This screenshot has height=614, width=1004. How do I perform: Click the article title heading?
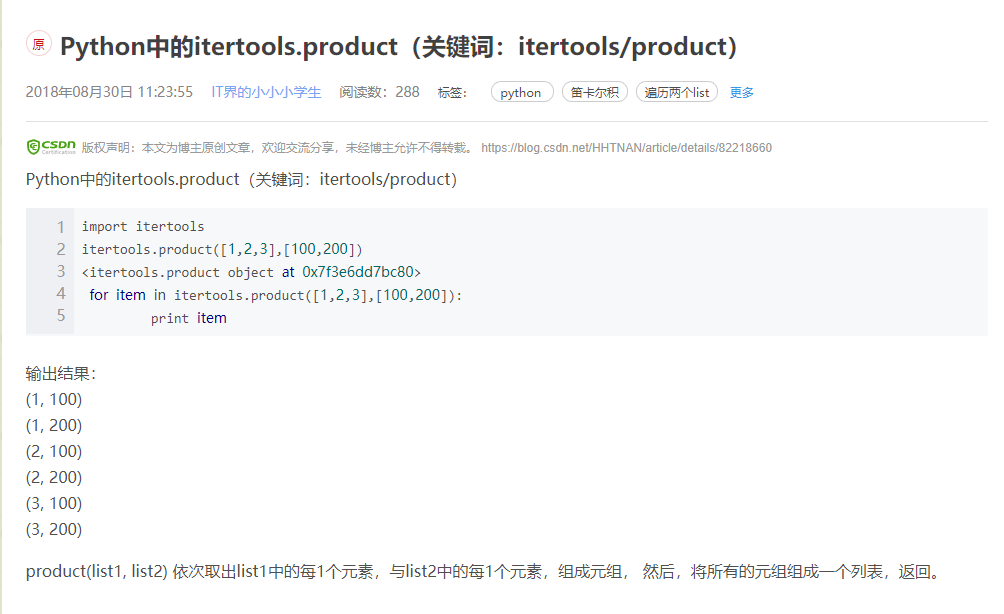[398, 47]
